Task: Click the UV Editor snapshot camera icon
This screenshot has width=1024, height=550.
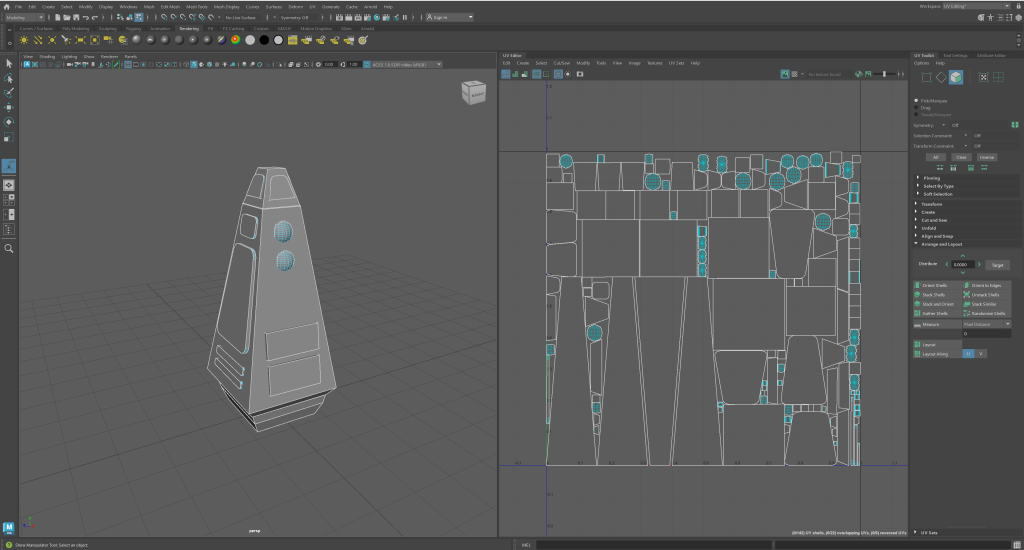Action: pyautogui.click(x=580, y=74)
